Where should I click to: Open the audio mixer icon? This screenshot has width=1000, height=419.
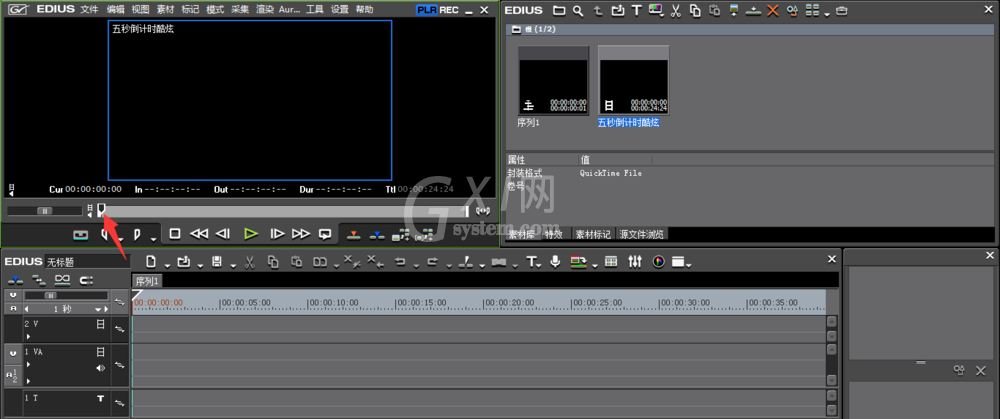635,261
